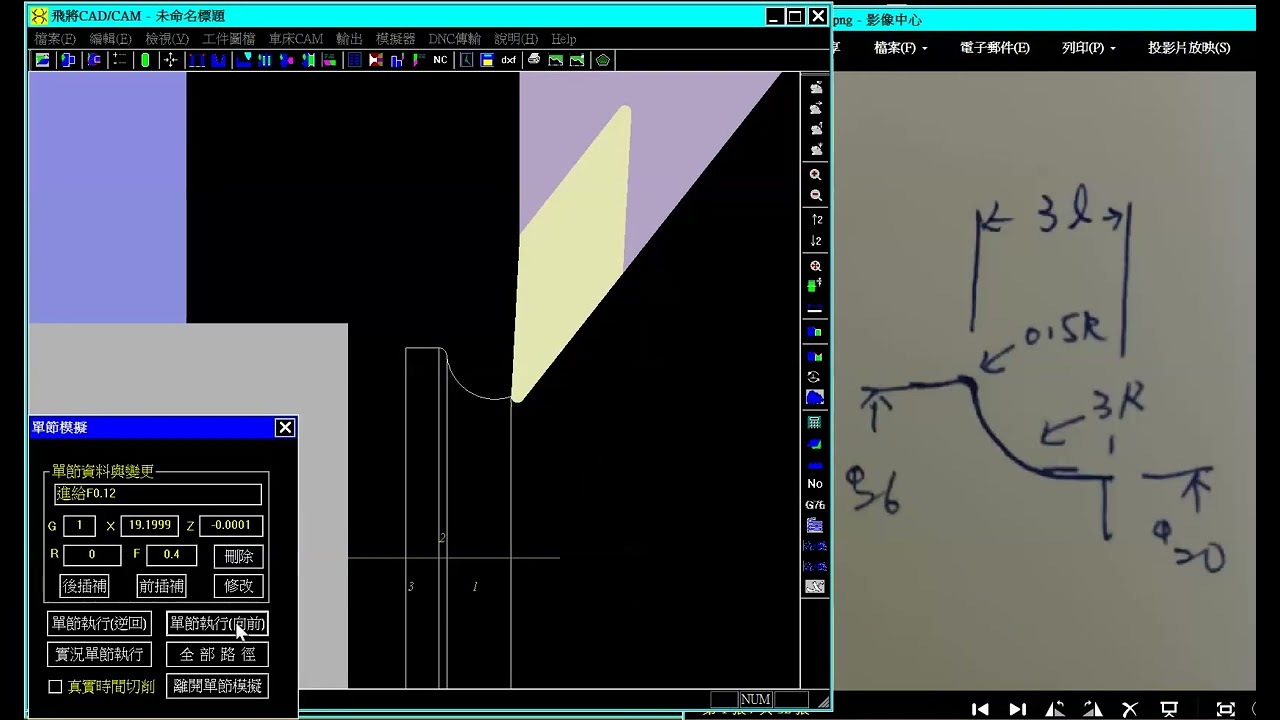Click the 修改 button
The image size is (1280, 720).
239,586
